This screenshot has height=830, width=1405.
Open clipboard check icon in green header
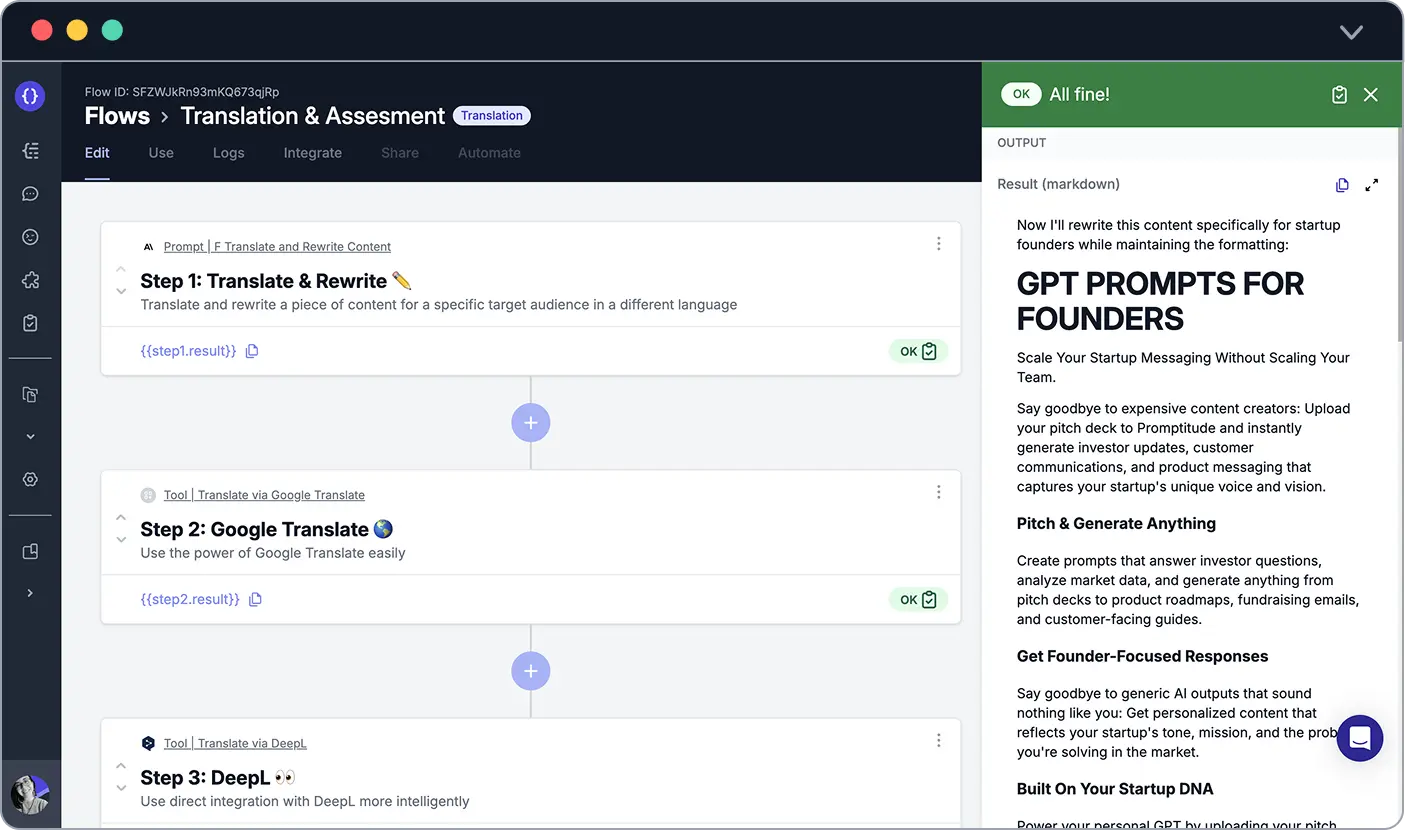(x=1340, y=94)
